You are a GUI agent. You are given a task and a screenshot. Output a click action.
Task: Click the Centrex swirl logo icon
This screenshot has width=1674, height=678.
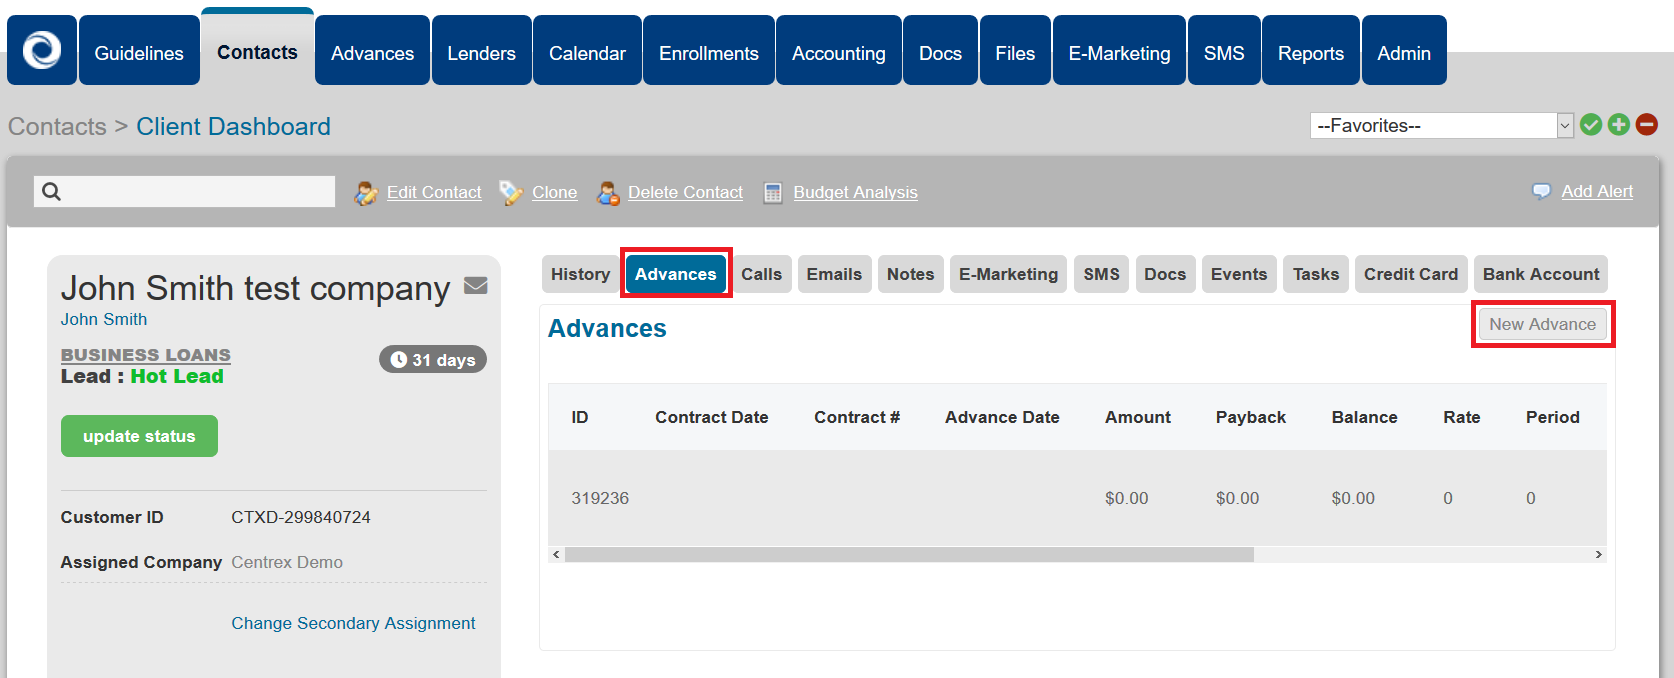point(42,50)
